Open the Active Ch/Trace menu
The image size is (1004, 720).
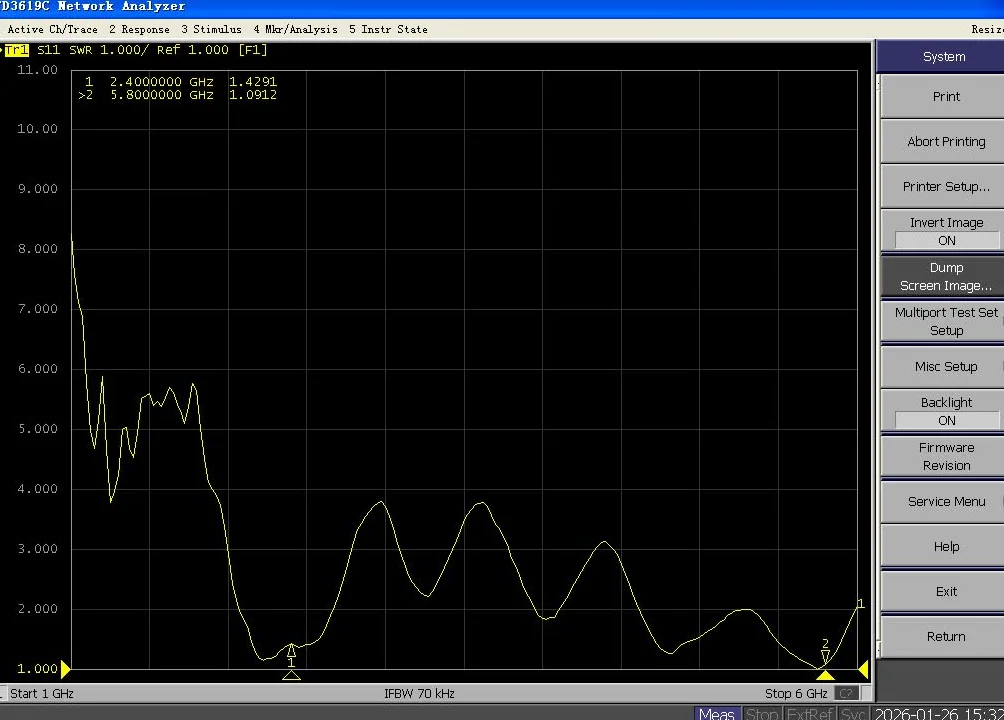(53, 29)
